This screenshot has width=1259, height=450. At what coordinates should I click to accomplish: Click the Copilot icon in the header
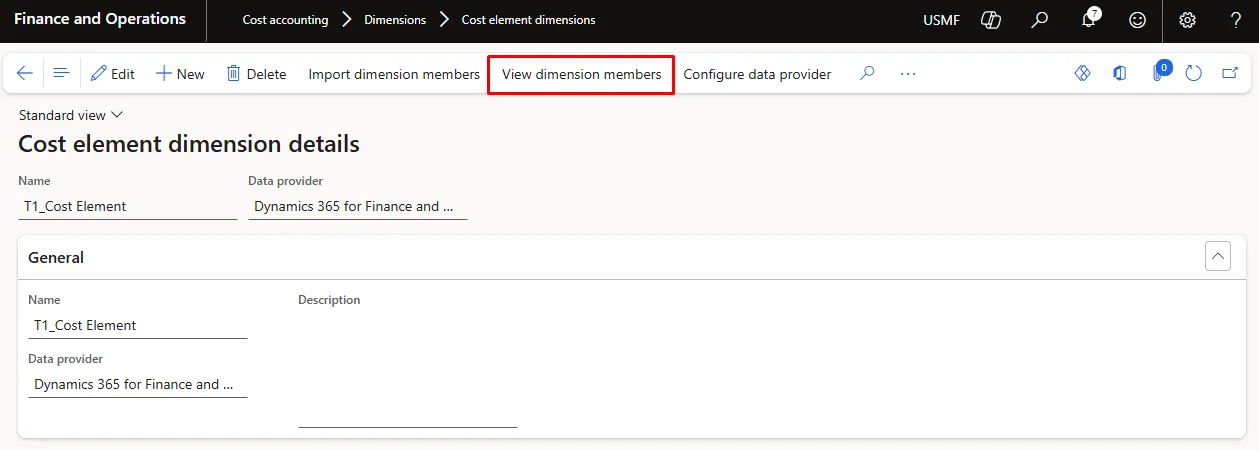pos(991,20)
